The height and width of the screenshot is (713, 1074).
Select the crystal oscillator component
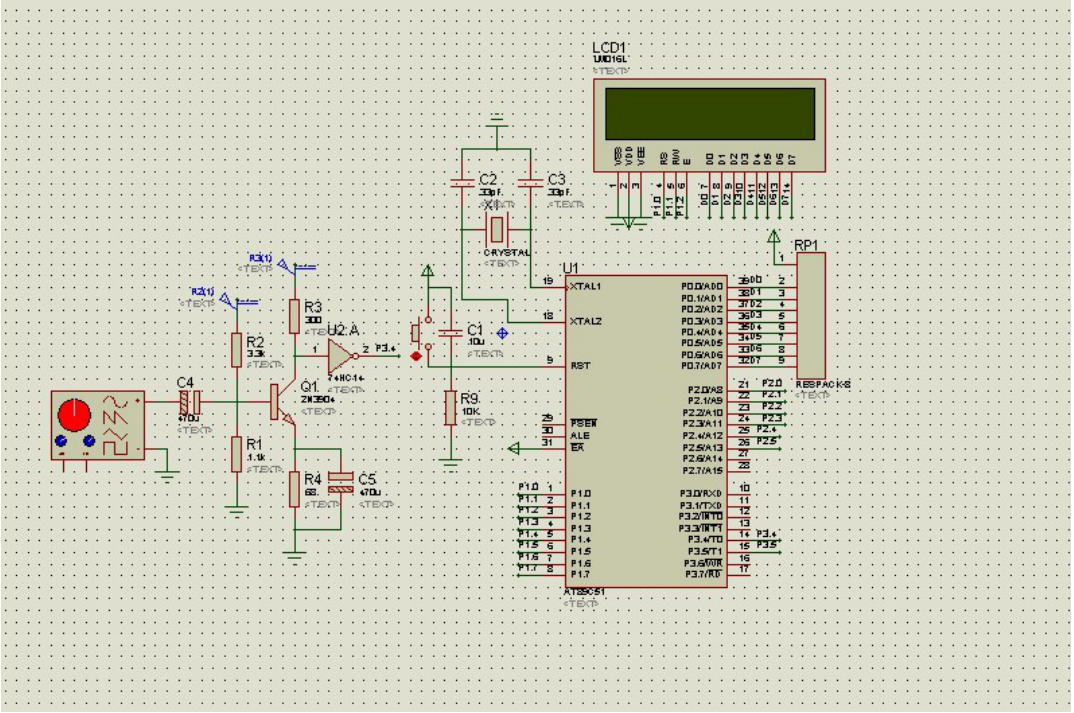[x=497, y=229]
